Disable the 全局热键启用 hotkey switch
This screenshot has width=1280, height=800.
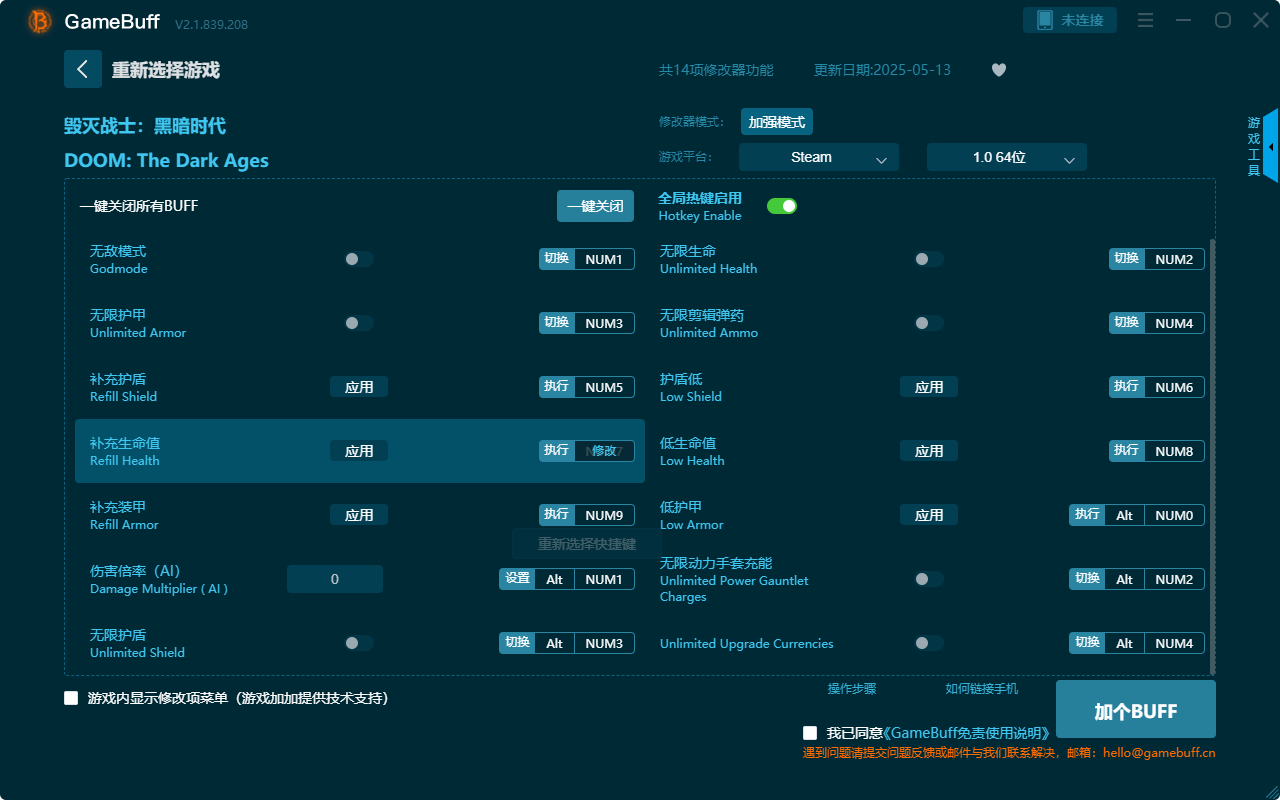(781, 205)
